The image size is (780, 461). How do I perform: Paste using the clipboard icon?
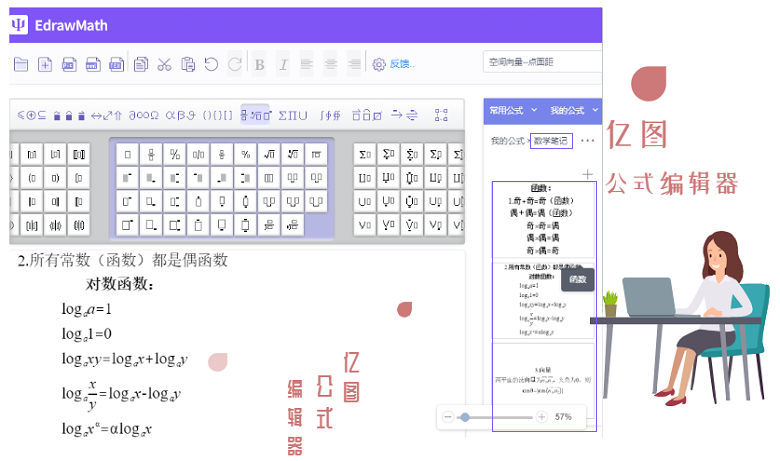click(x=188, y=64)
